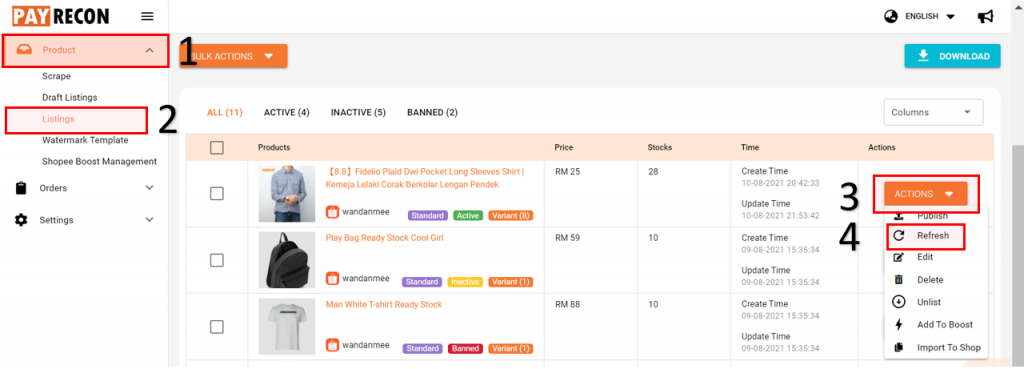
Task: Check the Play Bag row checkbox
Action: click(217, 261)
